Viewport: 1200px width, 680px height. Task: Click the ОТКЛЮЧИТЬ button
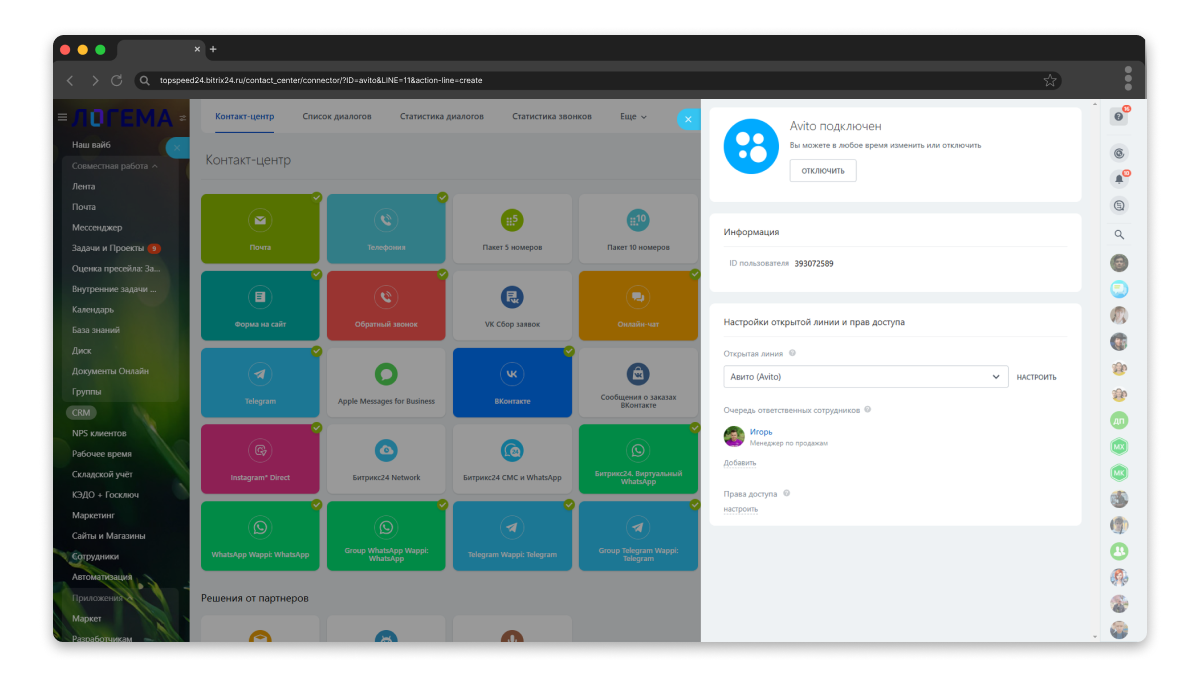tap(823, 171)
